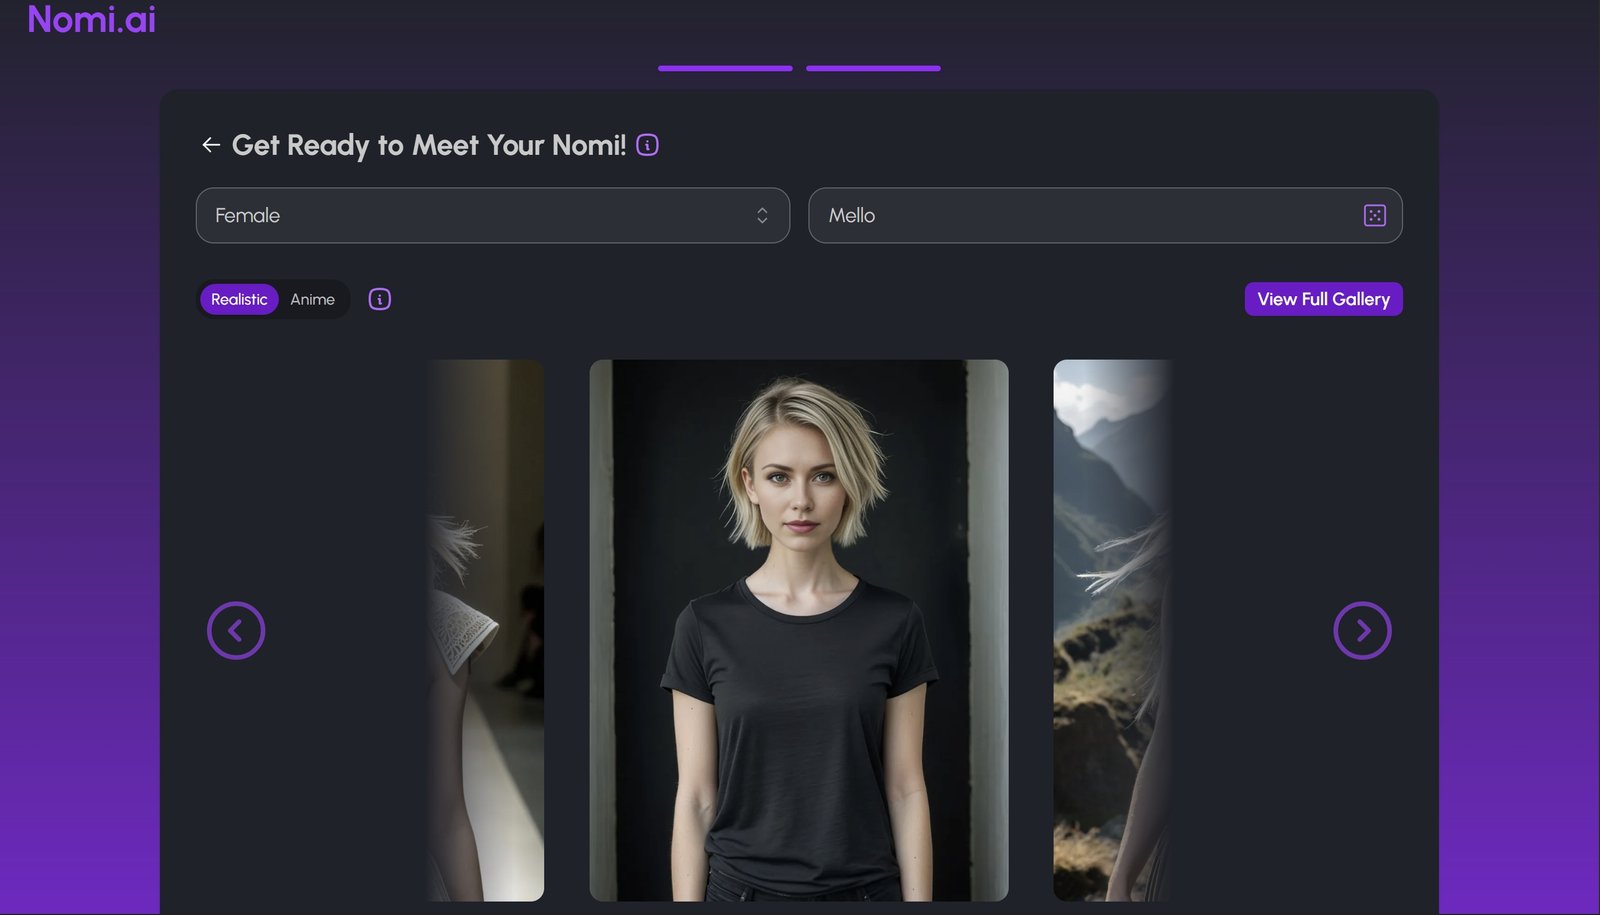This screenshot has height=915, width=1600.
Task: Open the View Full Gallery page
Action: pos(1322,299)
